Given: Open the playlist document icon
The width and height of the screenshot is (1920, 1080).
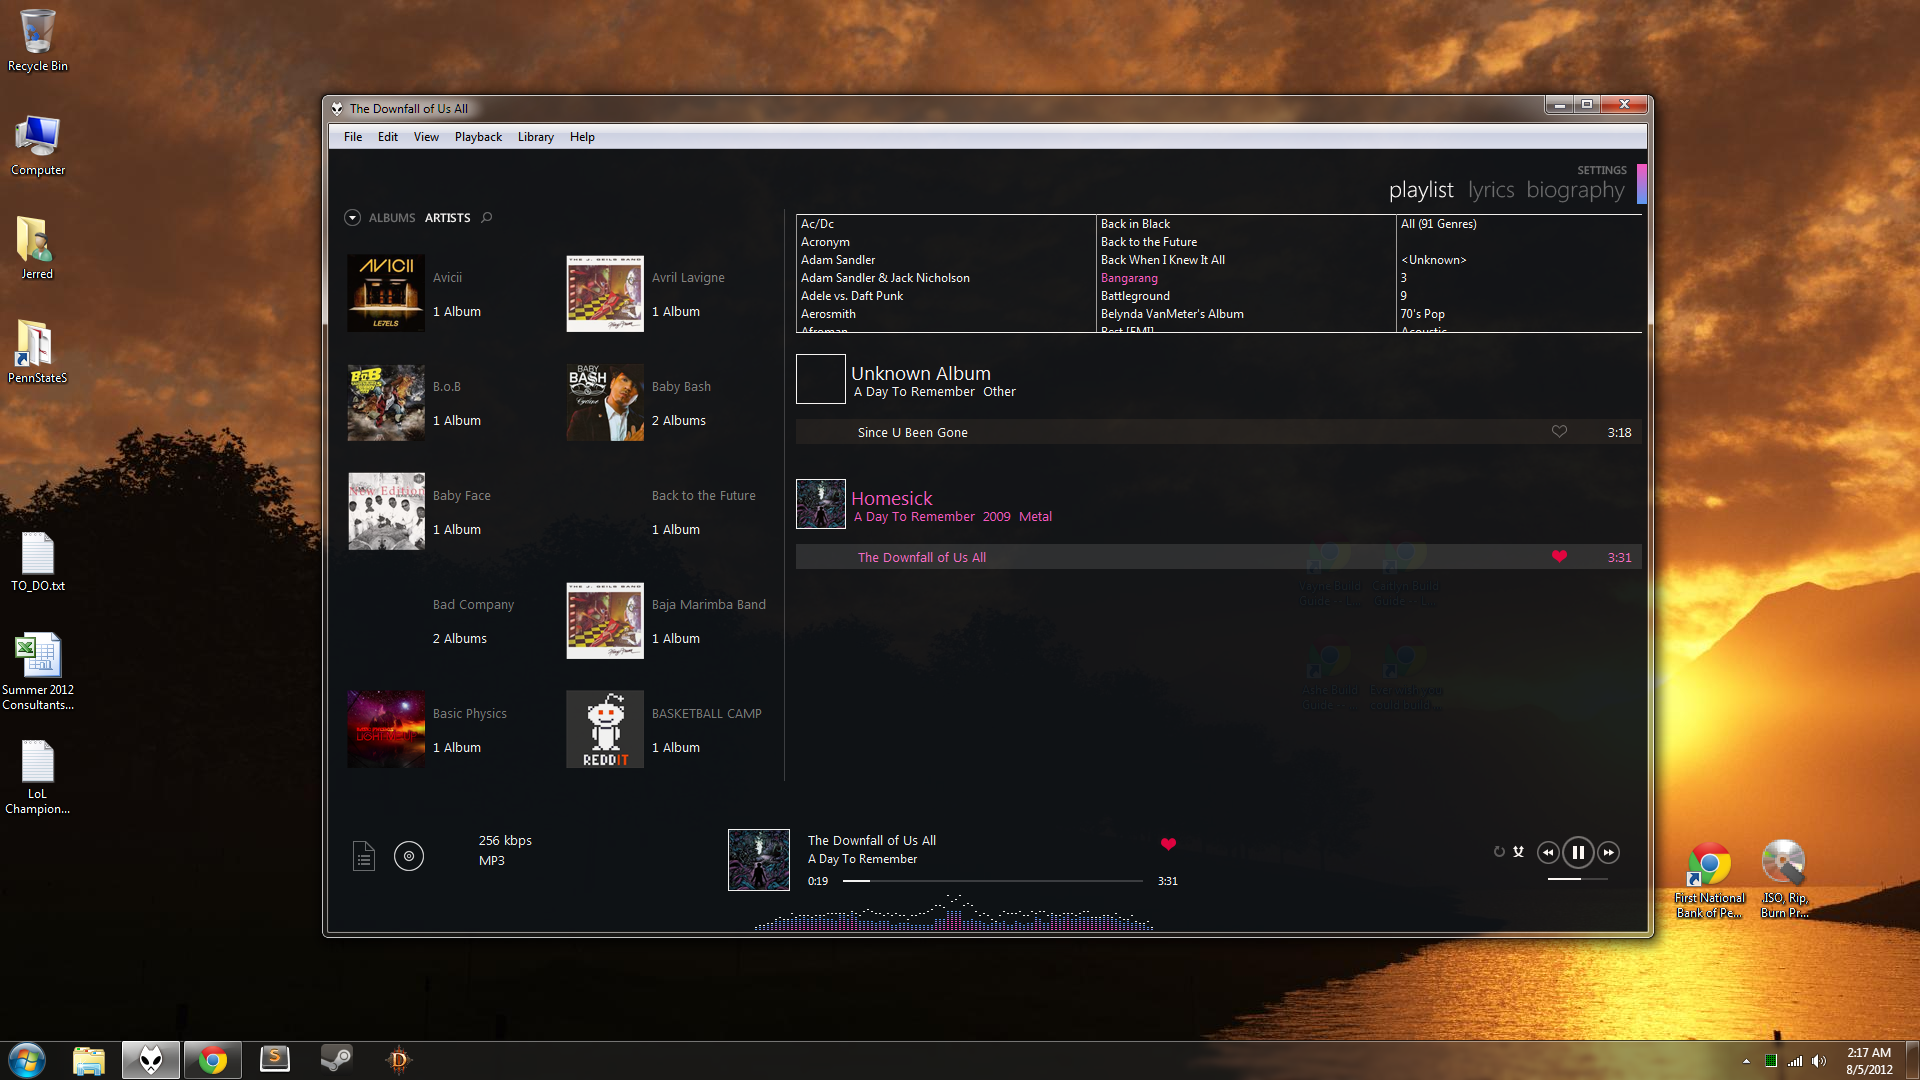Looking at the screenshot, I should [x=364, y=856].
